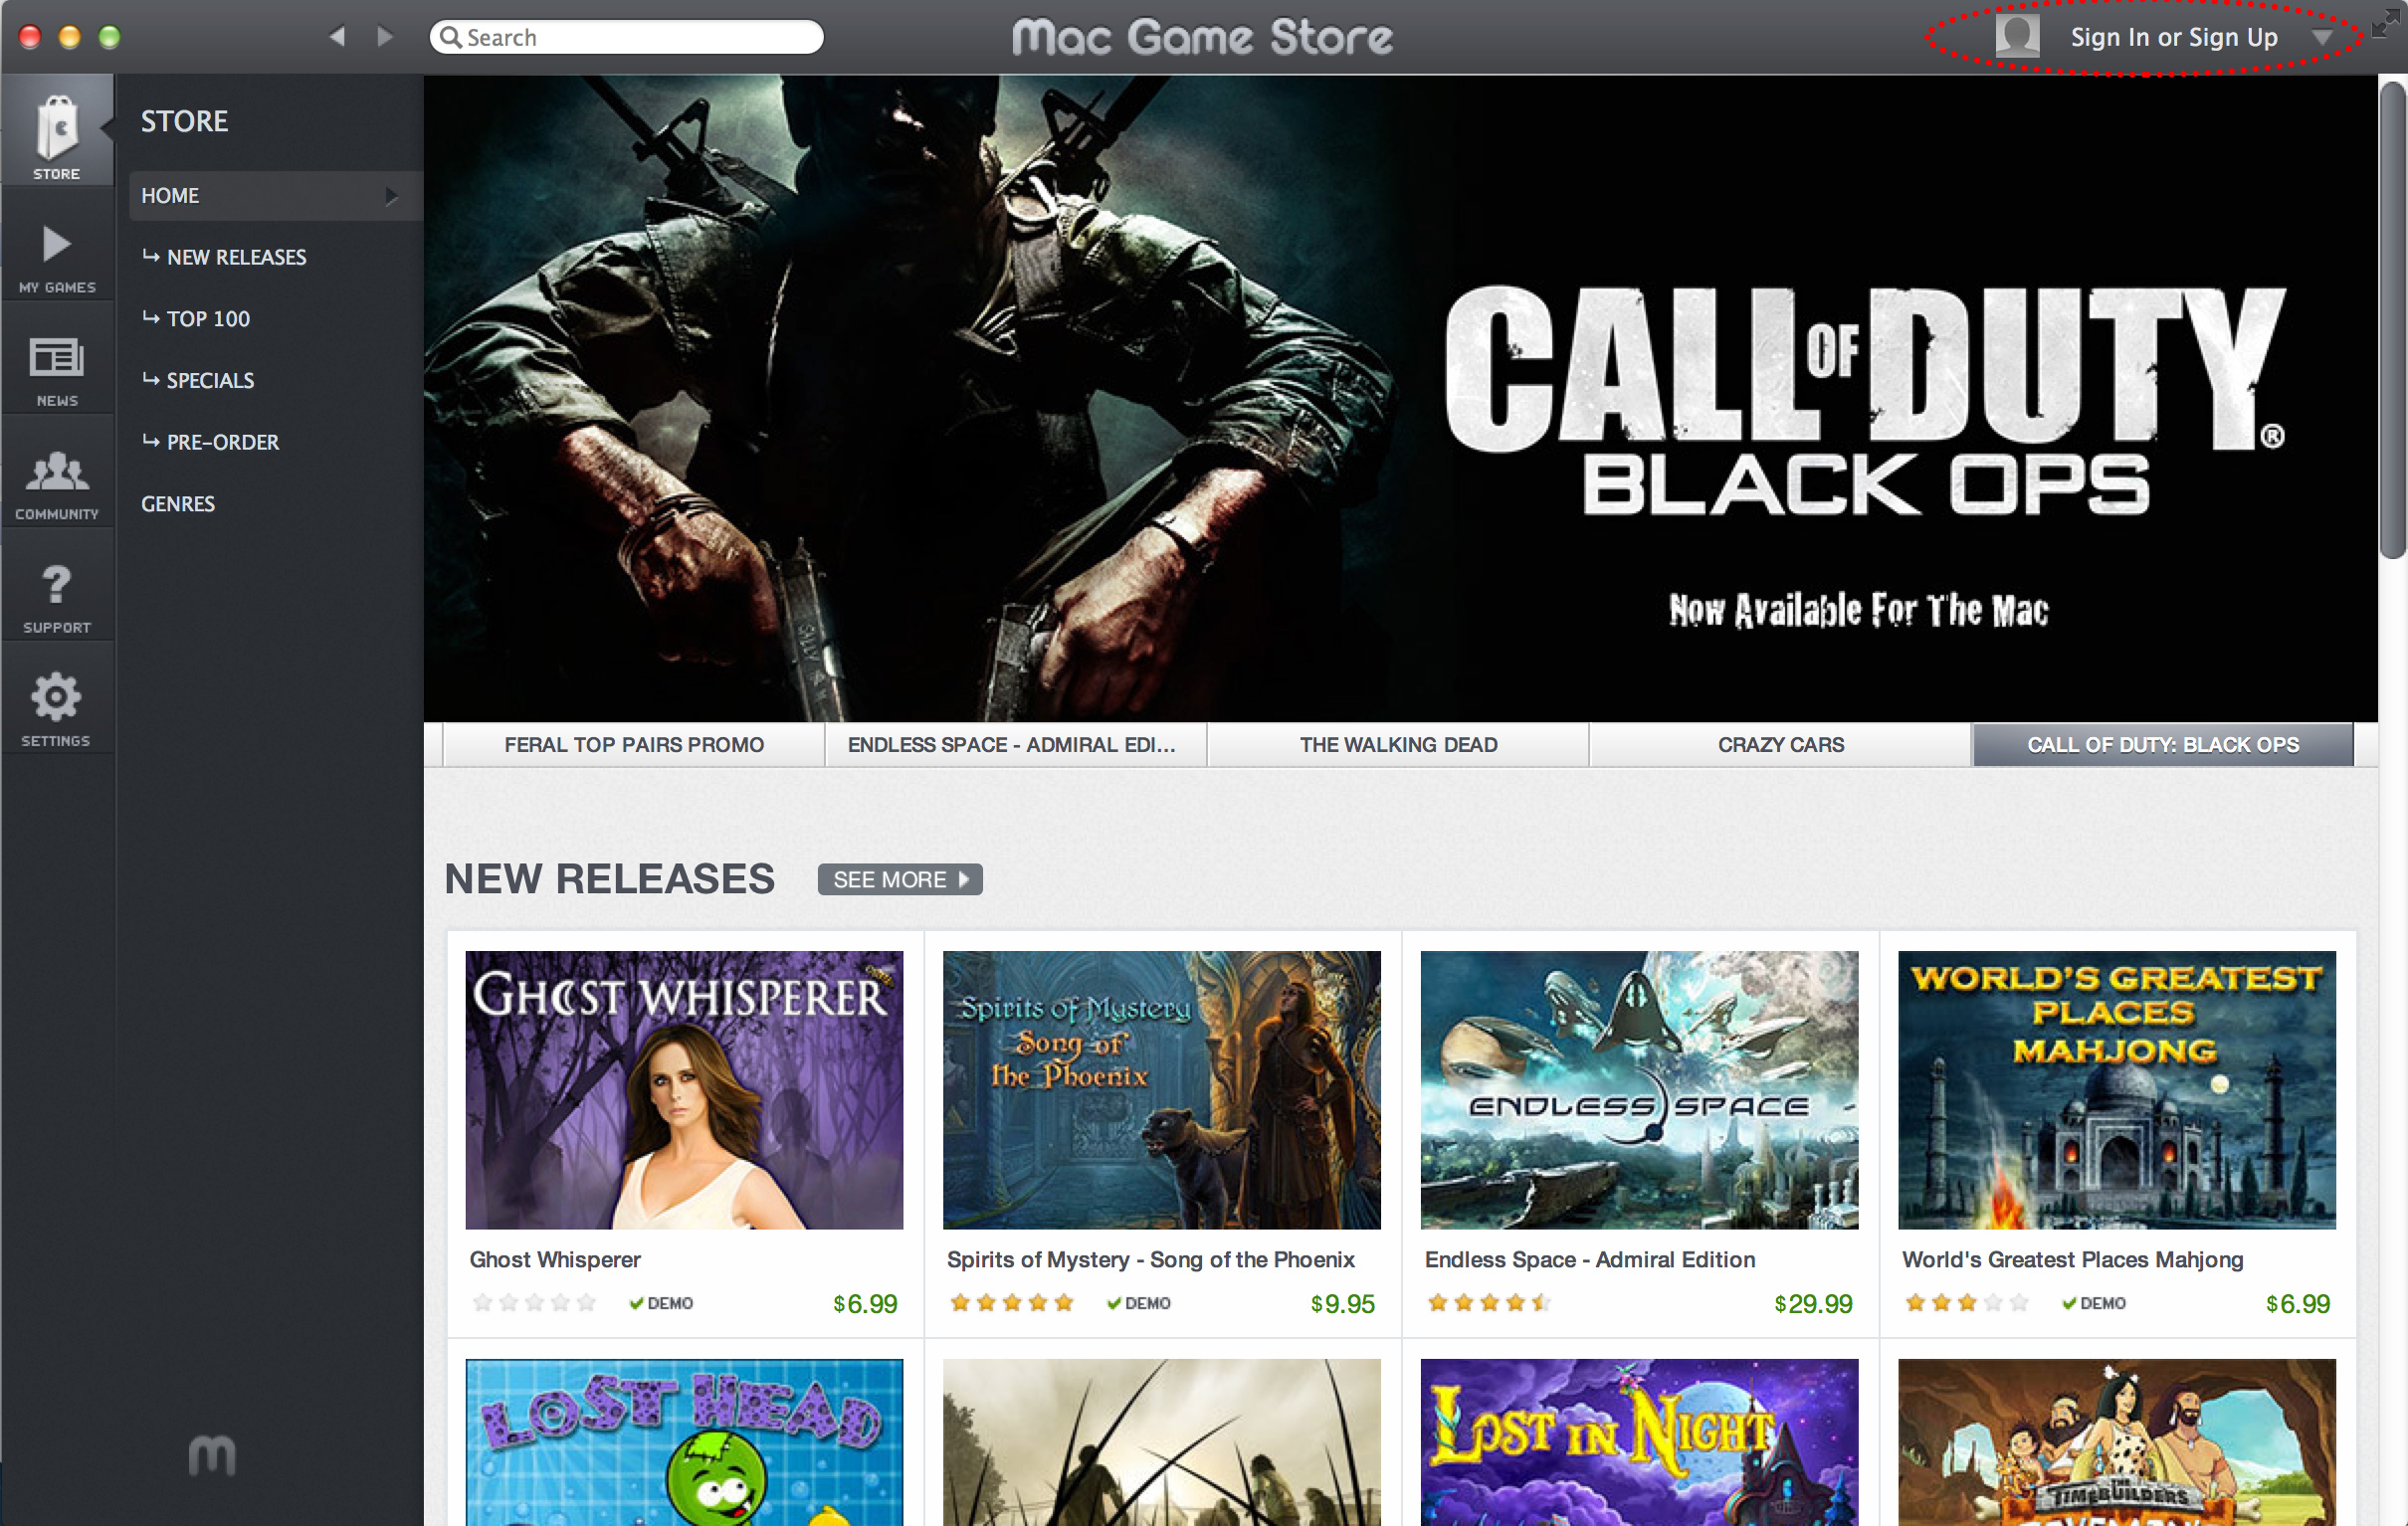Open TimeBuilders game thumbnail
This screenshot has width=2408, height=1526.
click(x=2117, y=1442)
